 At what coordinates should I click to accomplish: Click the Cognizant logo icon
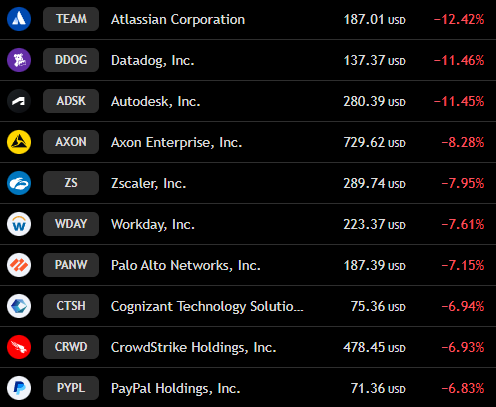[19, 306]
